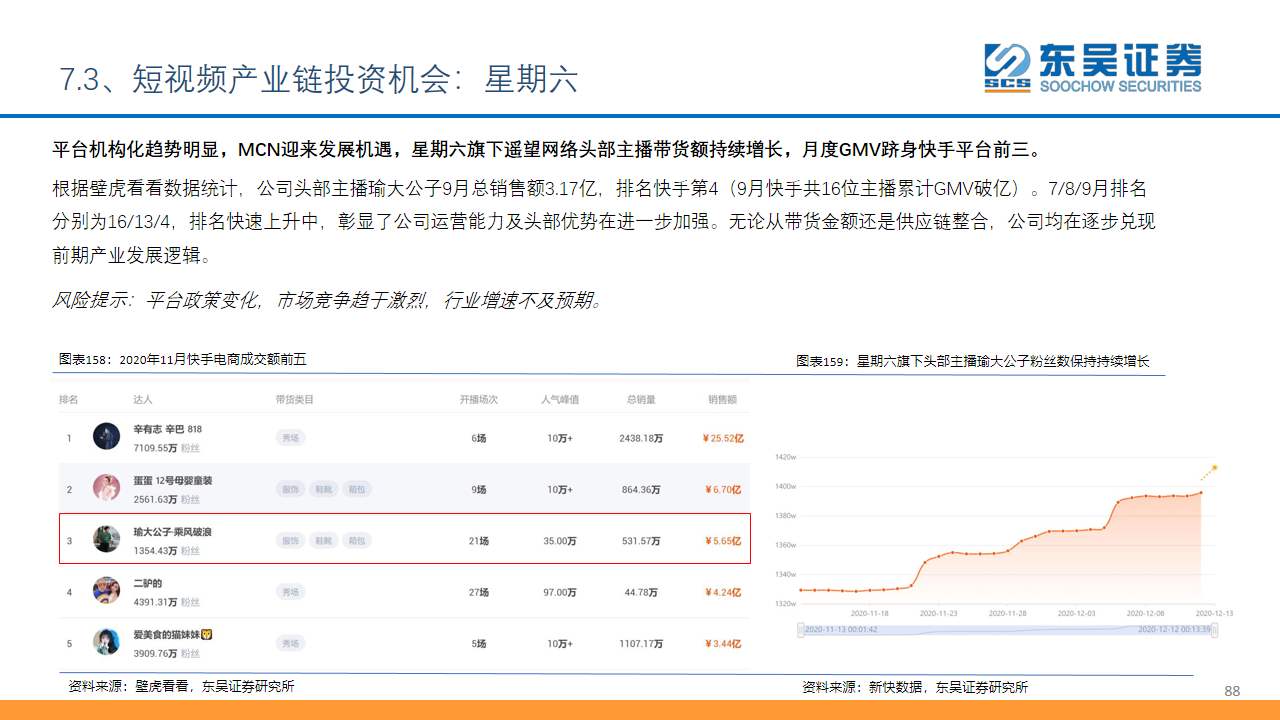Image resolution: width=1280 pixels, height=720 pixels.
Task: Click the lion emoji after 爱美食的猫妹妹
Action: point(207,635)
